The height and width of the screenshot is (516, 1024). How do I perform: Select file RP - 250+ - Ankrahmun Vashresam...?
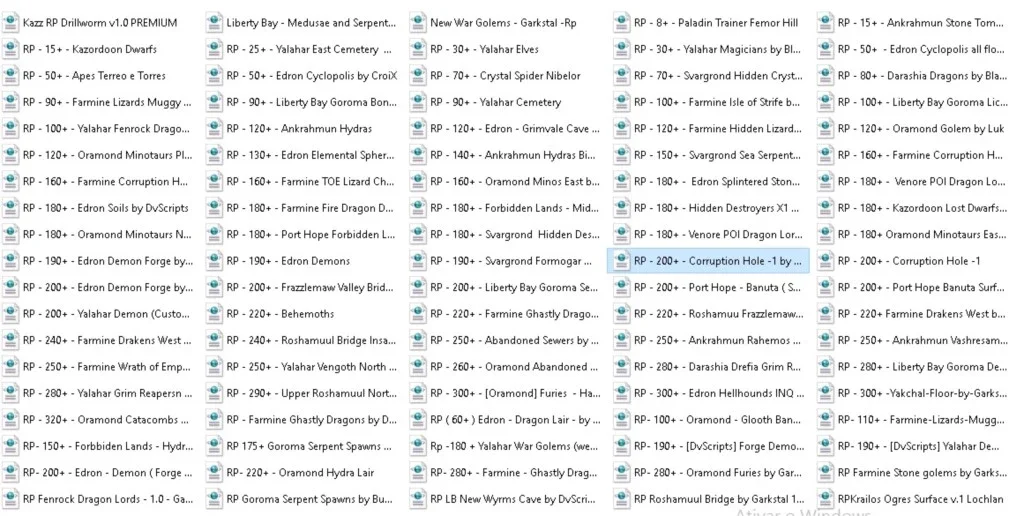pyautogui.click(x=922, y=340)
